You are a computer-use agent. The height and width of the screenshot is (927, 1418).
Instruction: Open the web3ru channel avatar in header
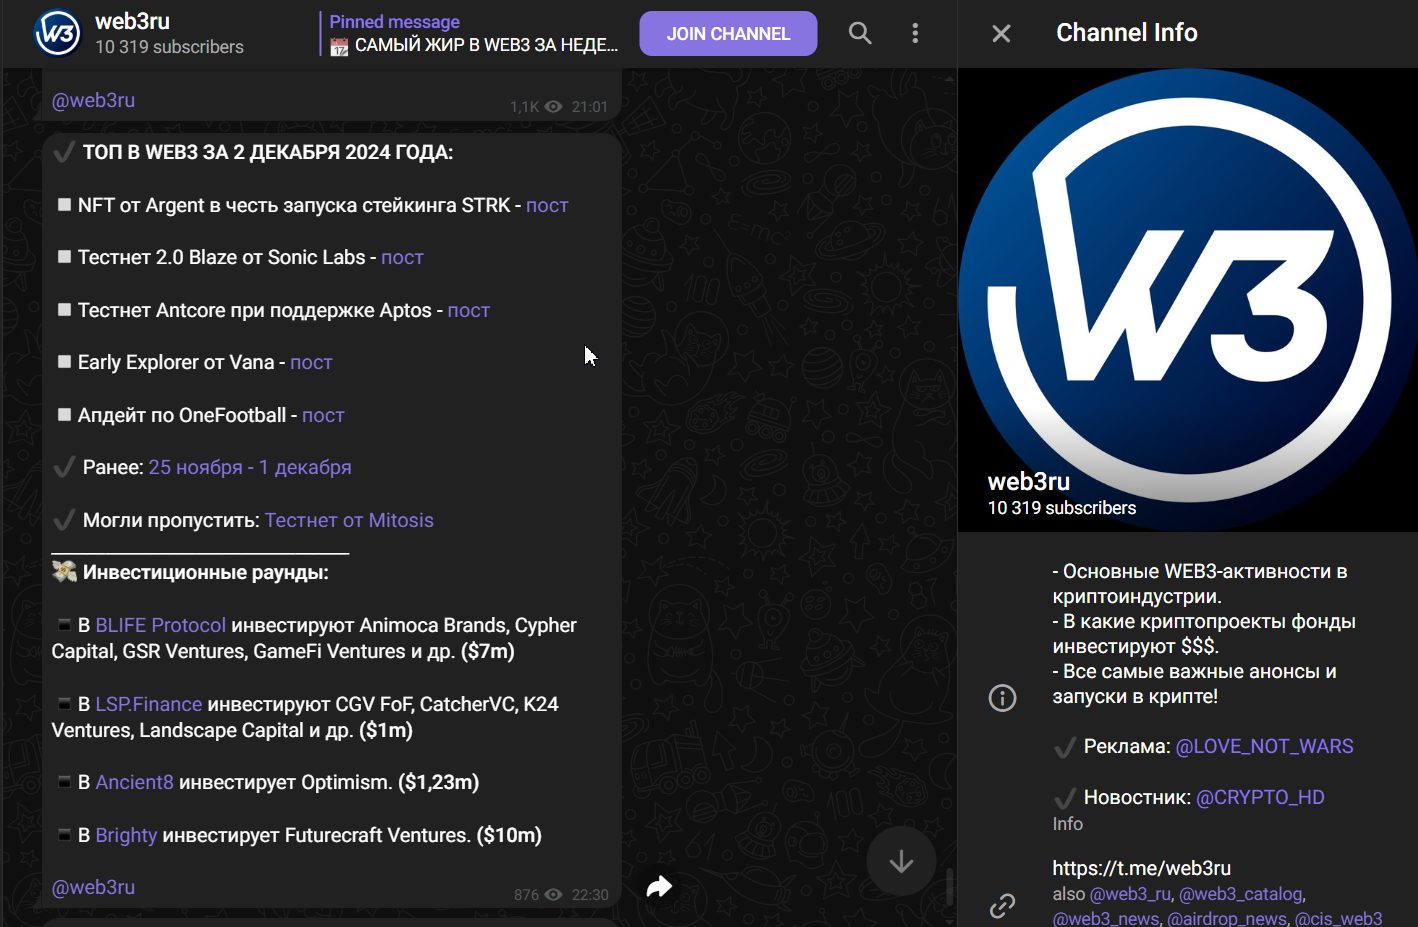point(57,33)
